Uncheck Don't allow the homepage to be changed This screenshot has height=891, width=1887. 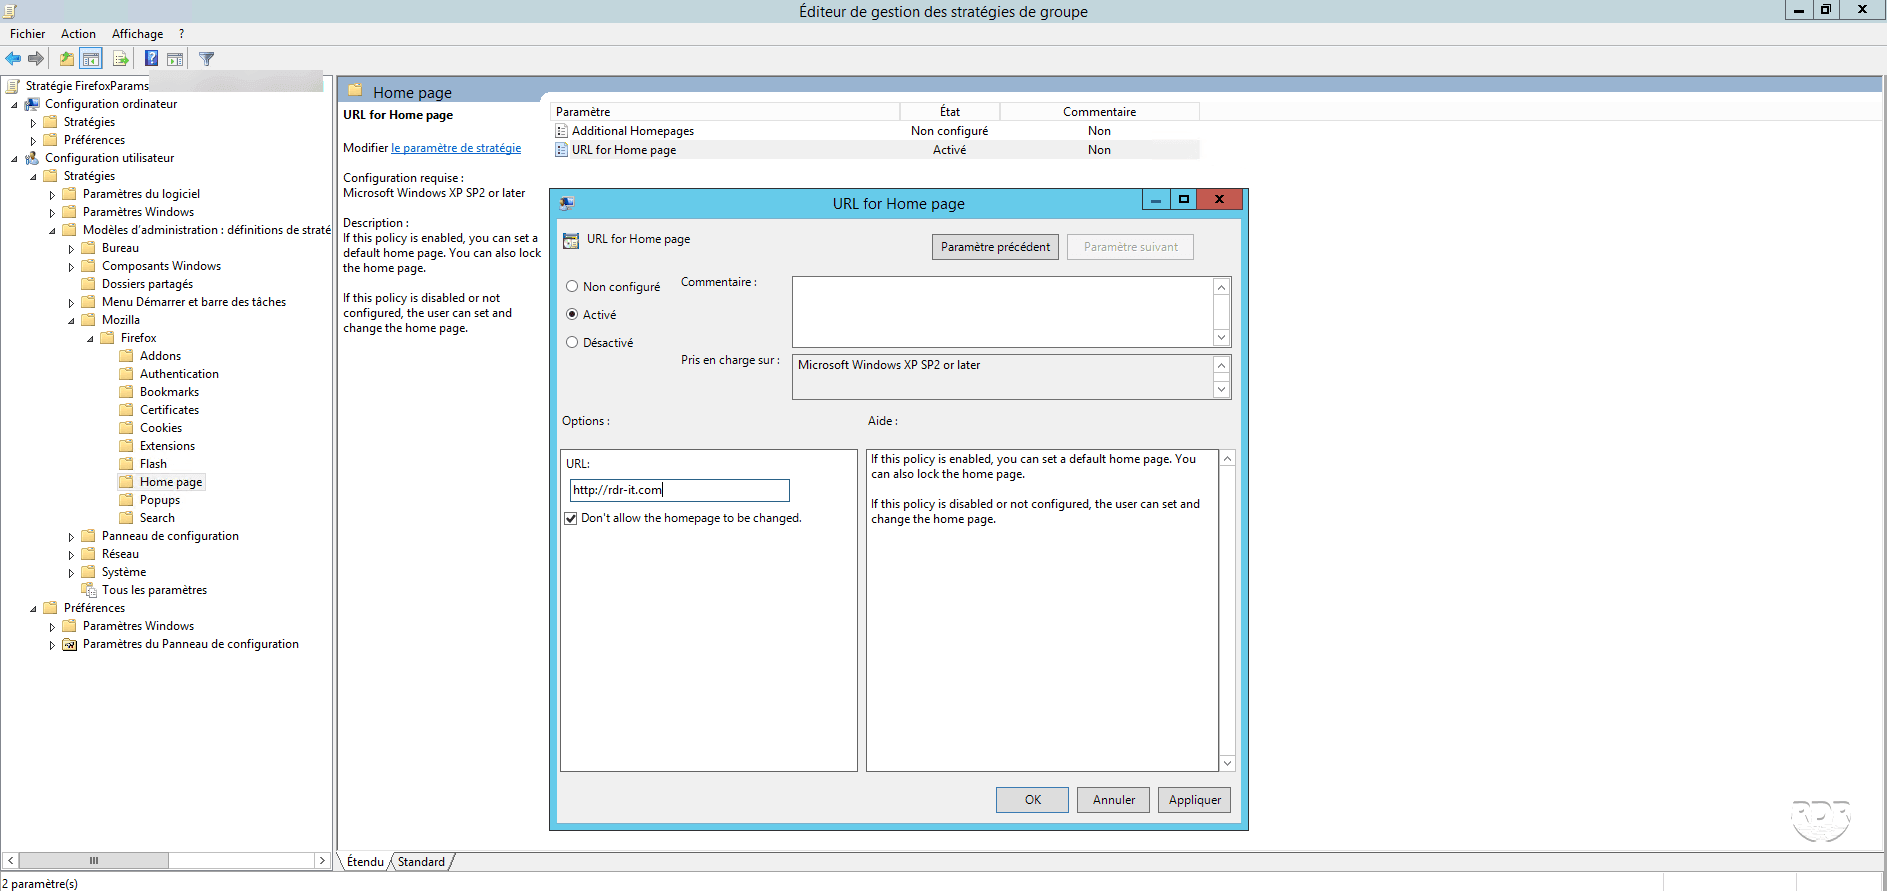pyautogui.click(x=571, y=518)
